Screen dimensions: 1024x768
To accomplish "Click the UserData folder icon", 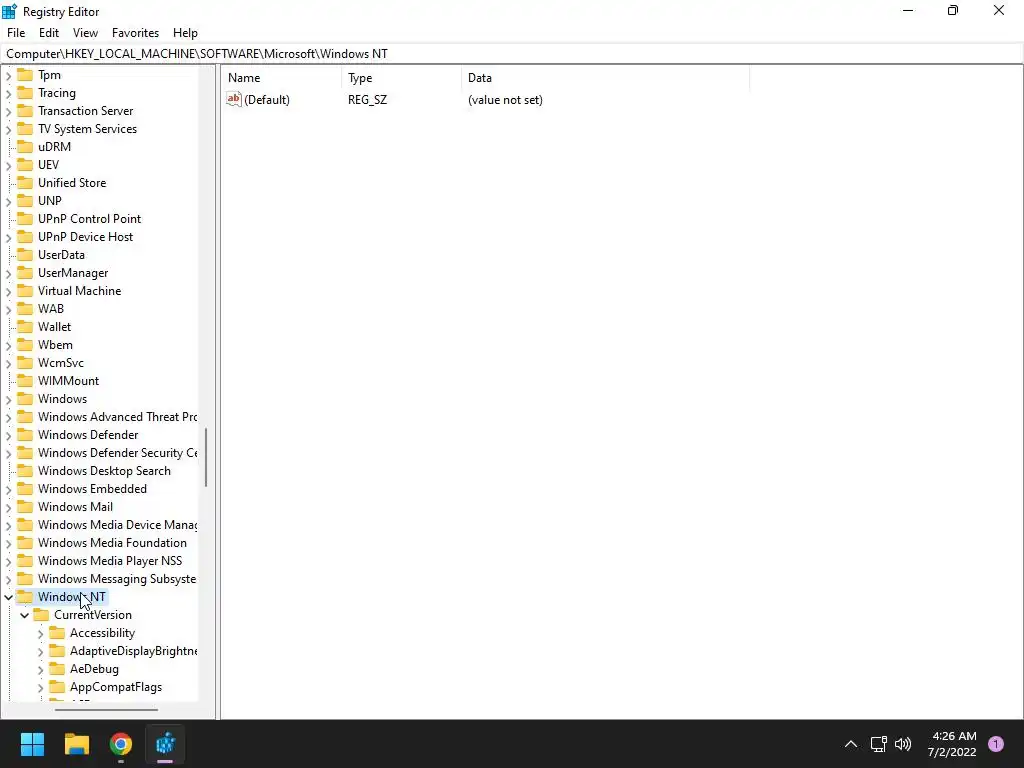I will pyautogui.click(x=25, y=254).
